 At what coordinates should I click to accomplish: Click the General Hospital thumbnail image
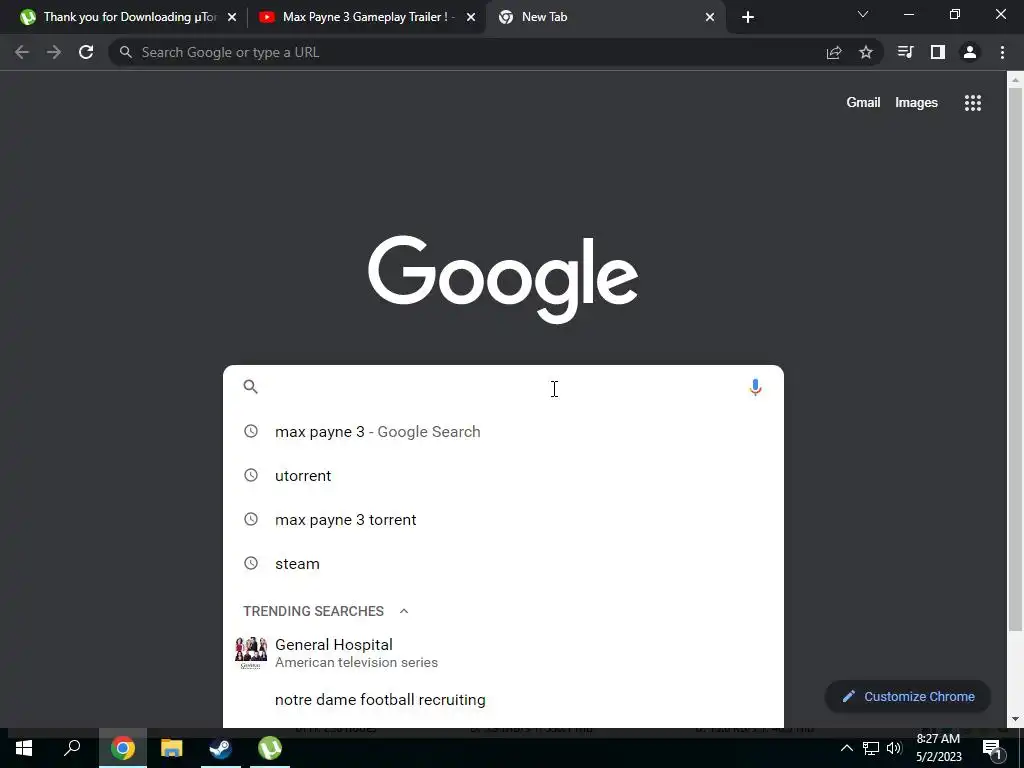tap(251, 653)
